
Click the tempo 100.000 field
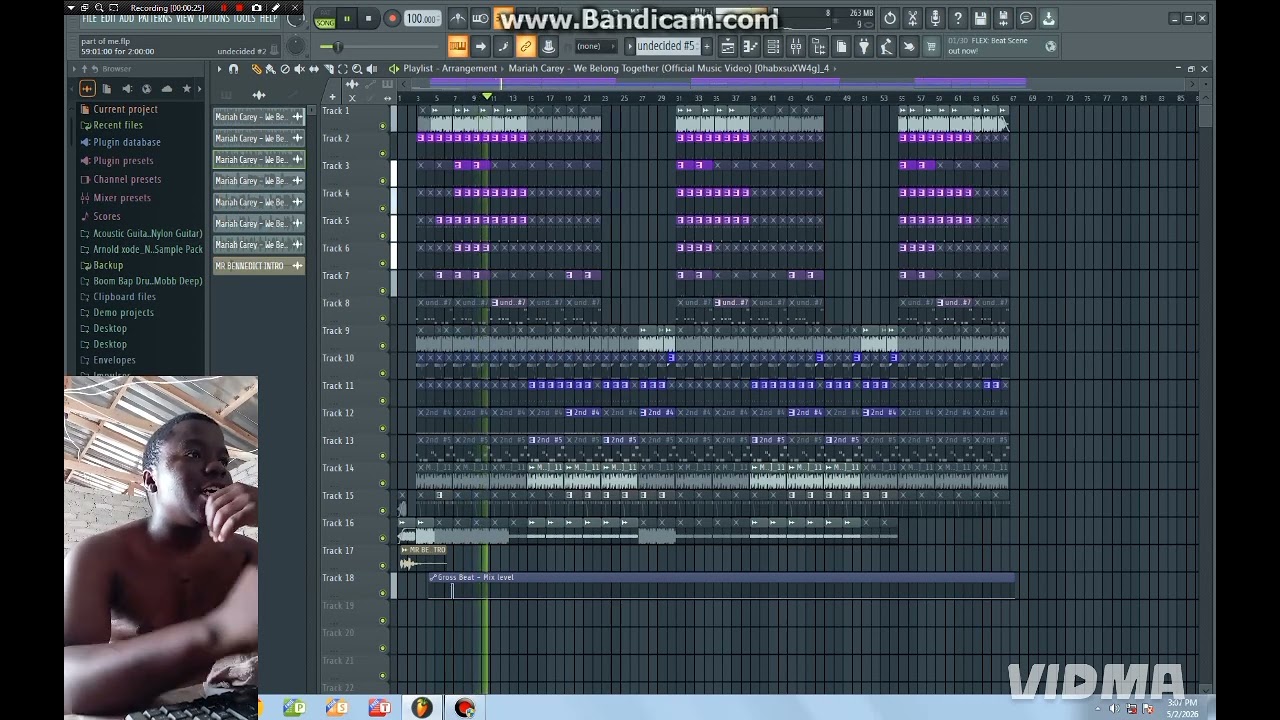coord(421,19)
